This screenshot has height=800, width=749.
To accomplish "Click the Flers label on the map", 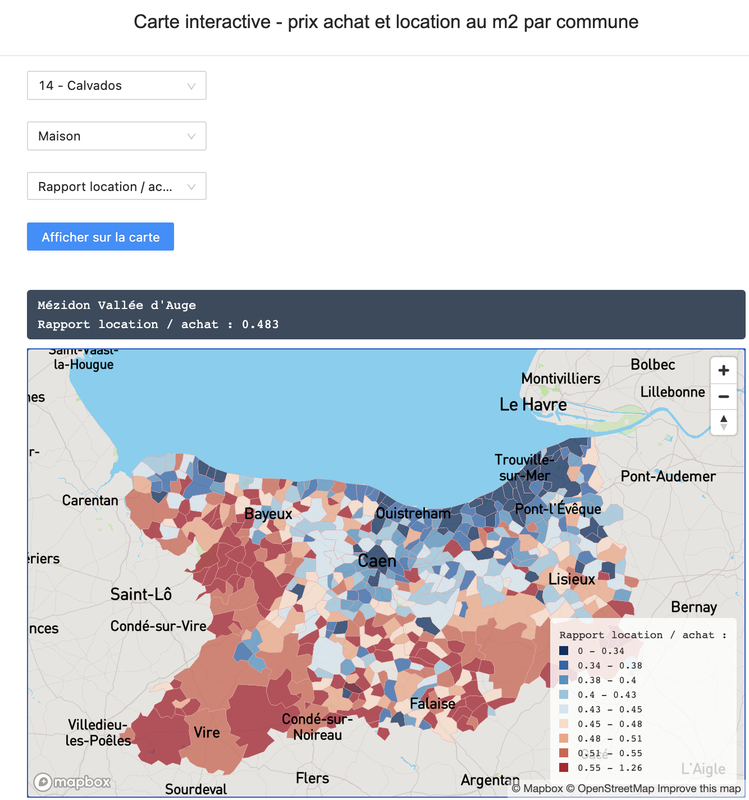I will tap(312, 778).
